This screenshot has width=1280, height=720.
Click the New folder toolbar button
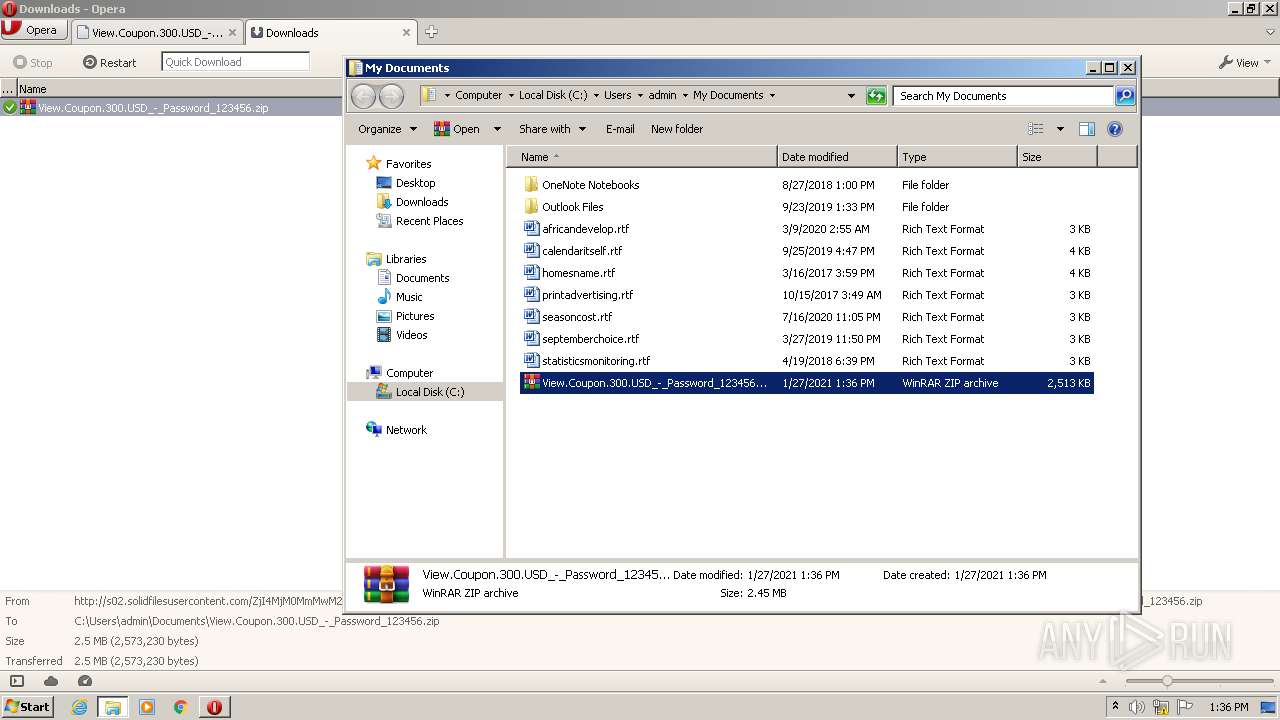coord(677,129)
